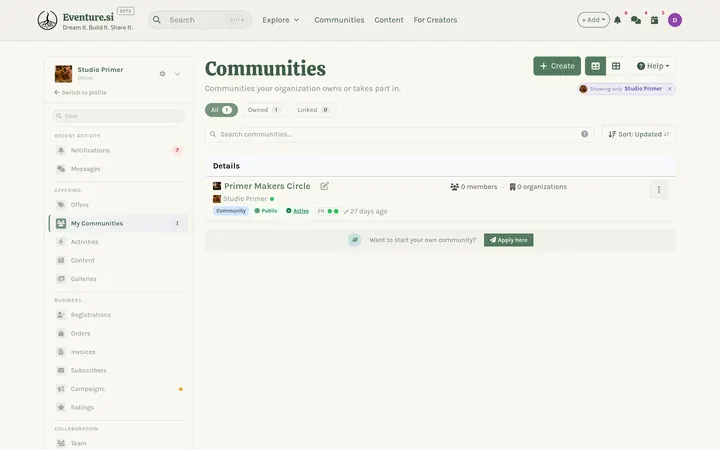
Task: Select My Communities in the sidebar
Action: 118,223
